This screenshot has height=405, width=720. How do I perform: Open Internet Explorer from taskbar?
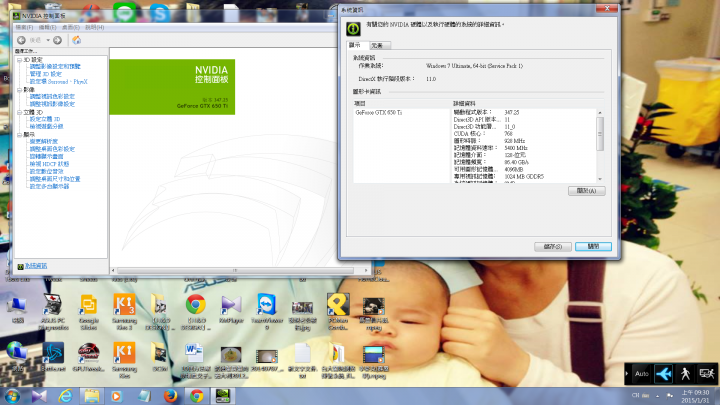click(65, 396)
